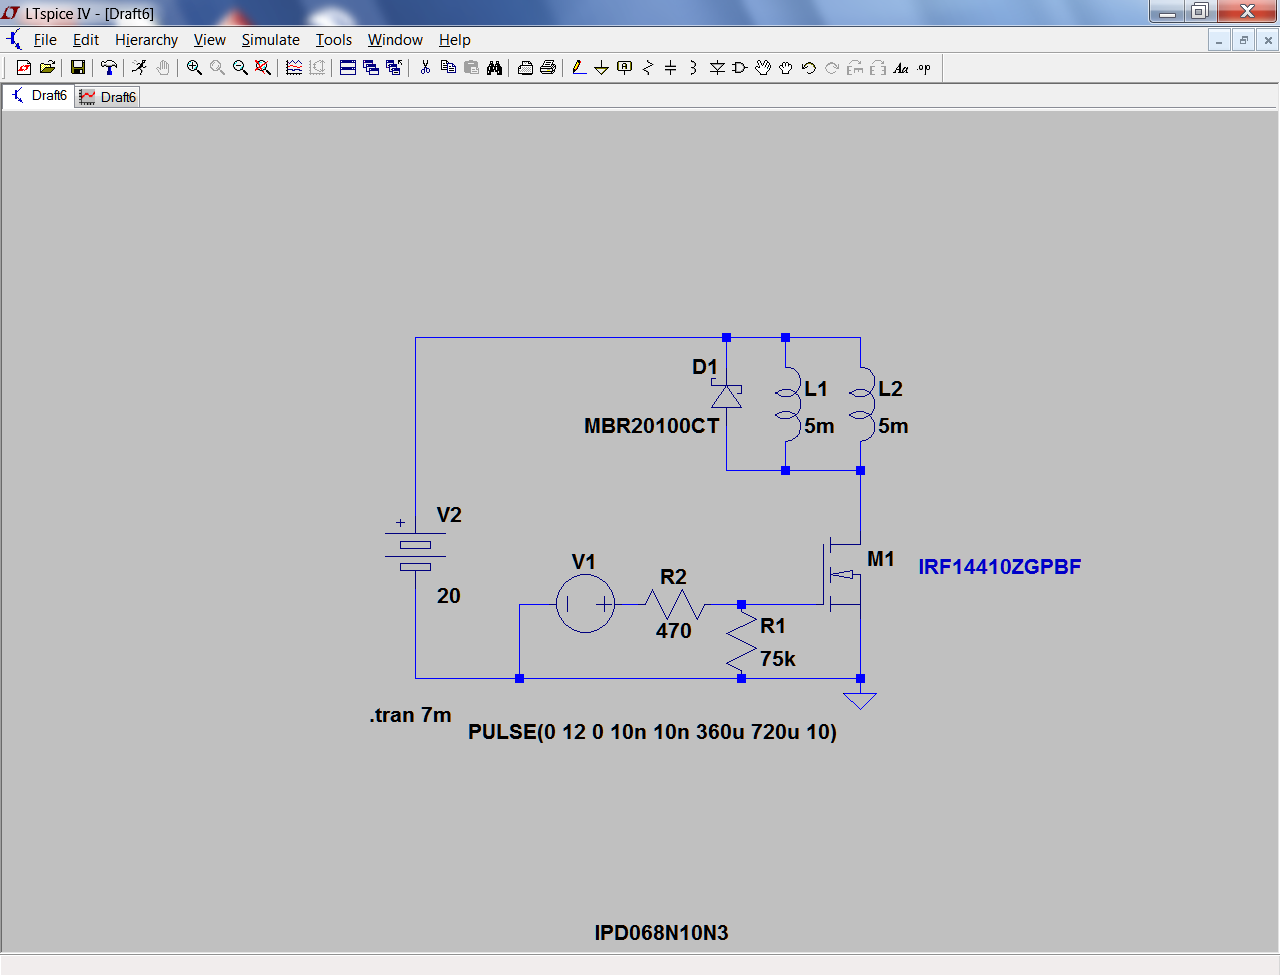
Task: Click the 470 value of resistor R2
Action: click(674, 631)
